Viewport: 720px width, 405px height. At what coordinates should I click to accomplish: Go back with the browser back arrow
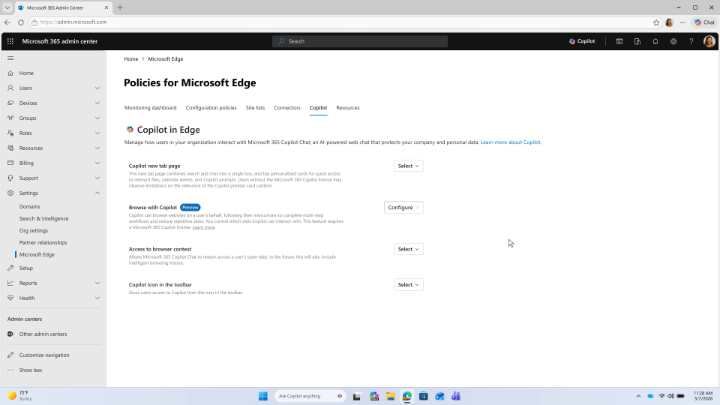[x=7, y=22]
